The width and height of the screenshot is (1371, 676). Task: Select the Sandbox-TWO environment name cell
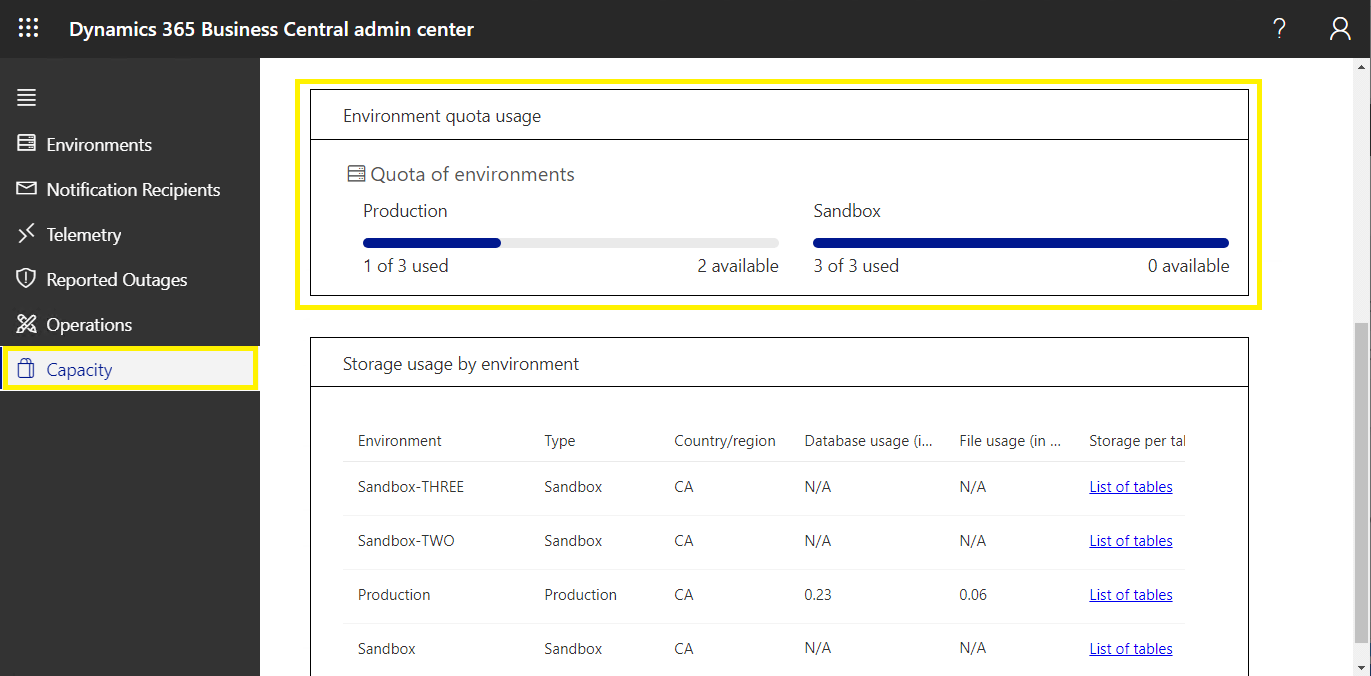[406, 541]
